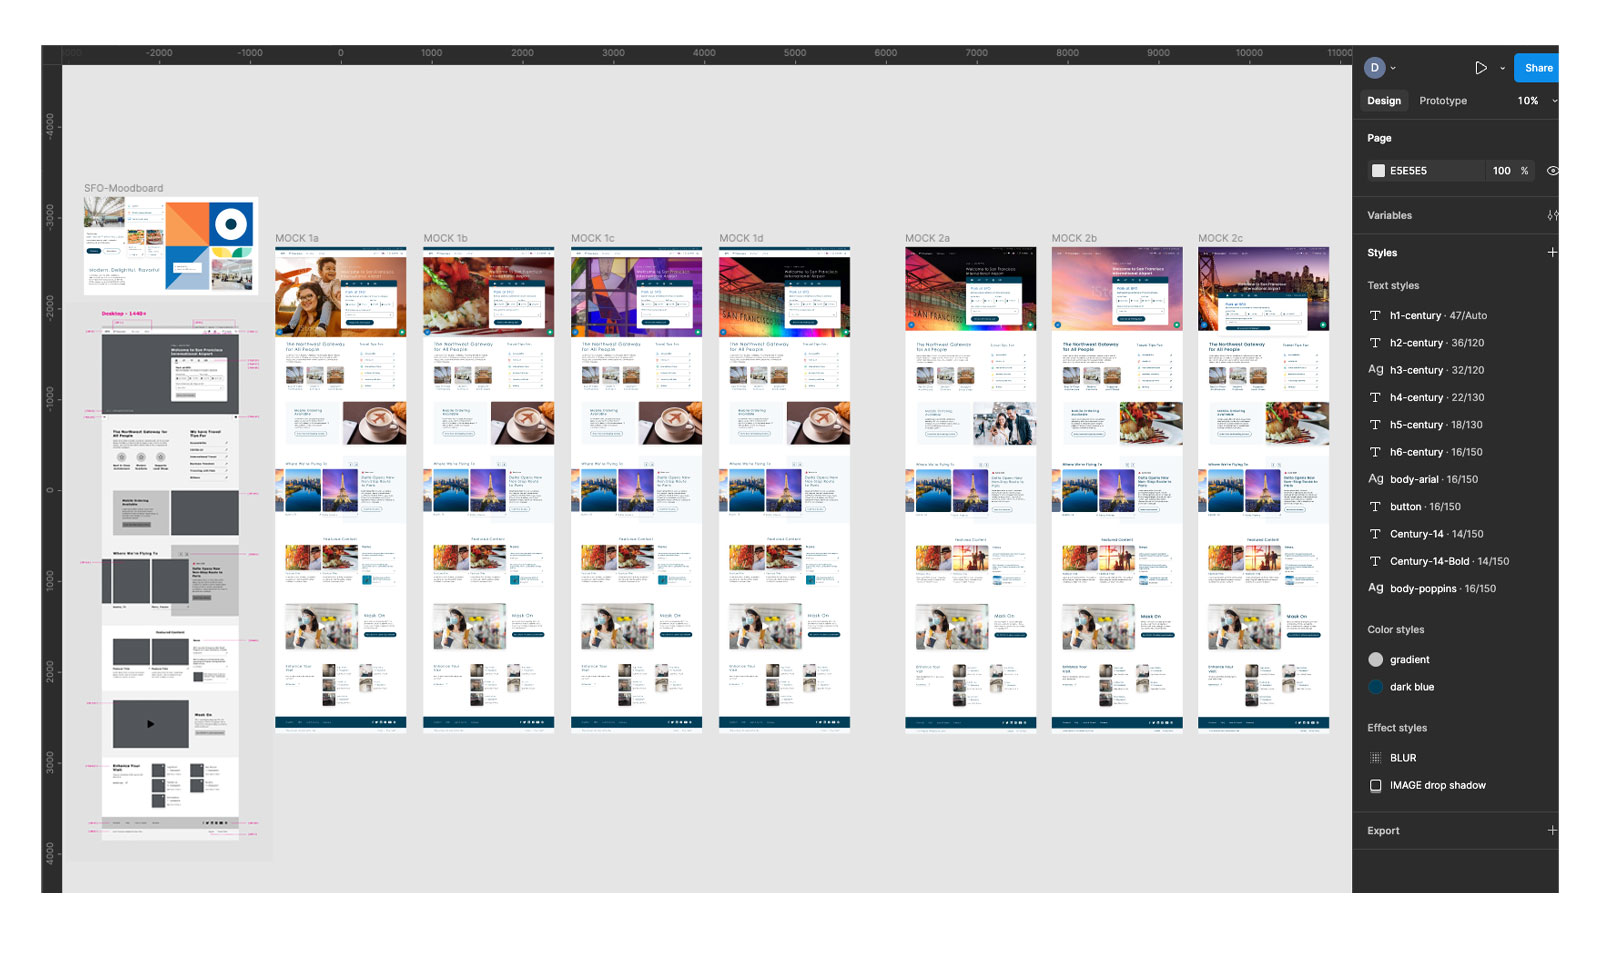Select the 'IMAGE drop shadow' effect style name
This screenshot has height=954, width=1600.
tap(1438, 786)
